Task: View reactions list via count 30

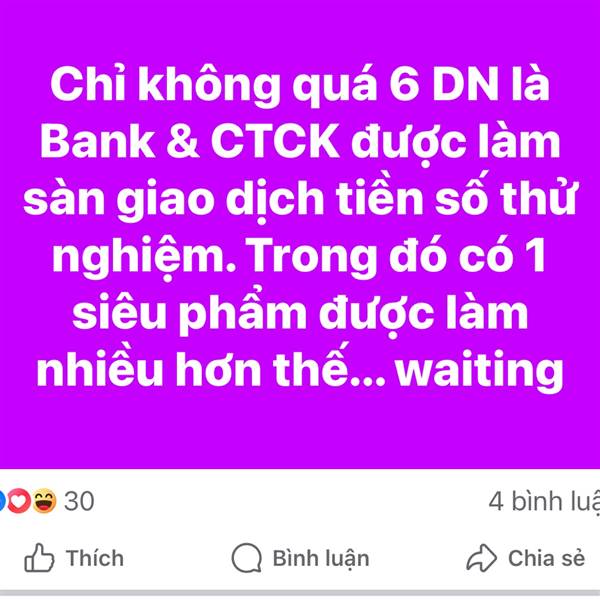Action: 79,501
